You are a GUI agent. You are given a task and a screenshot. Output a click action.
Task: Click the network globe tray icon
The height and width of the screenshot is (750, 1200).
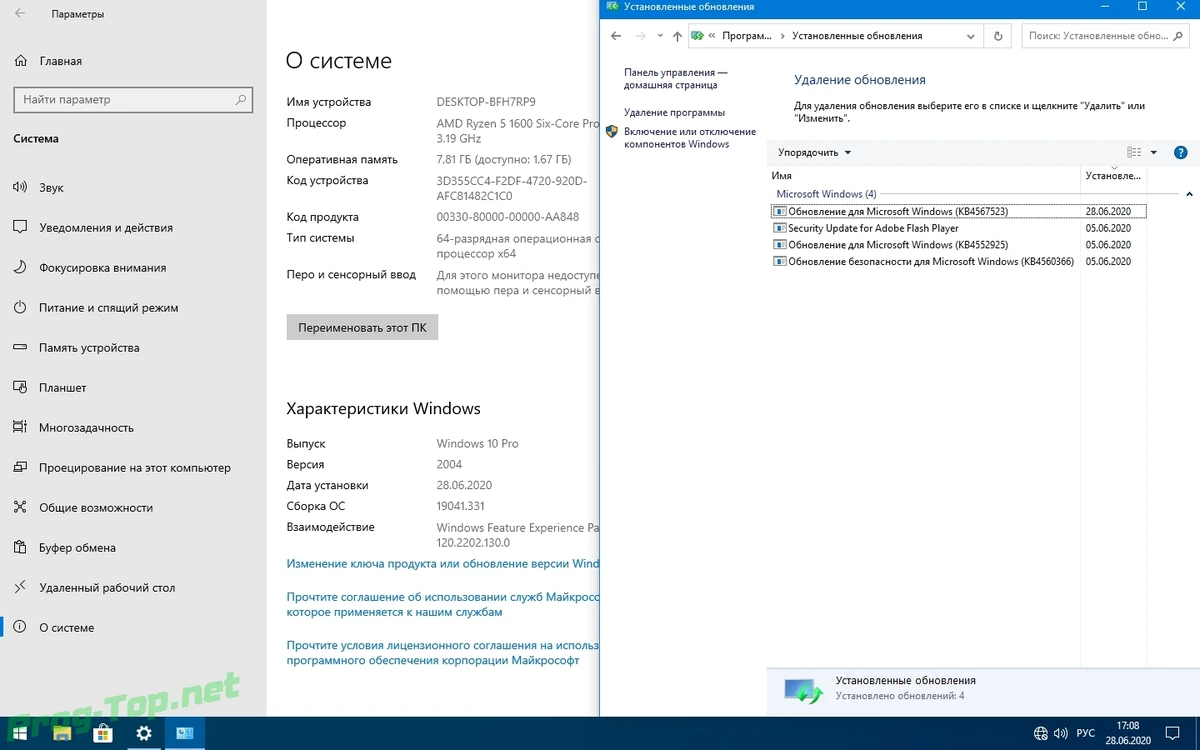pos(1041,734)
